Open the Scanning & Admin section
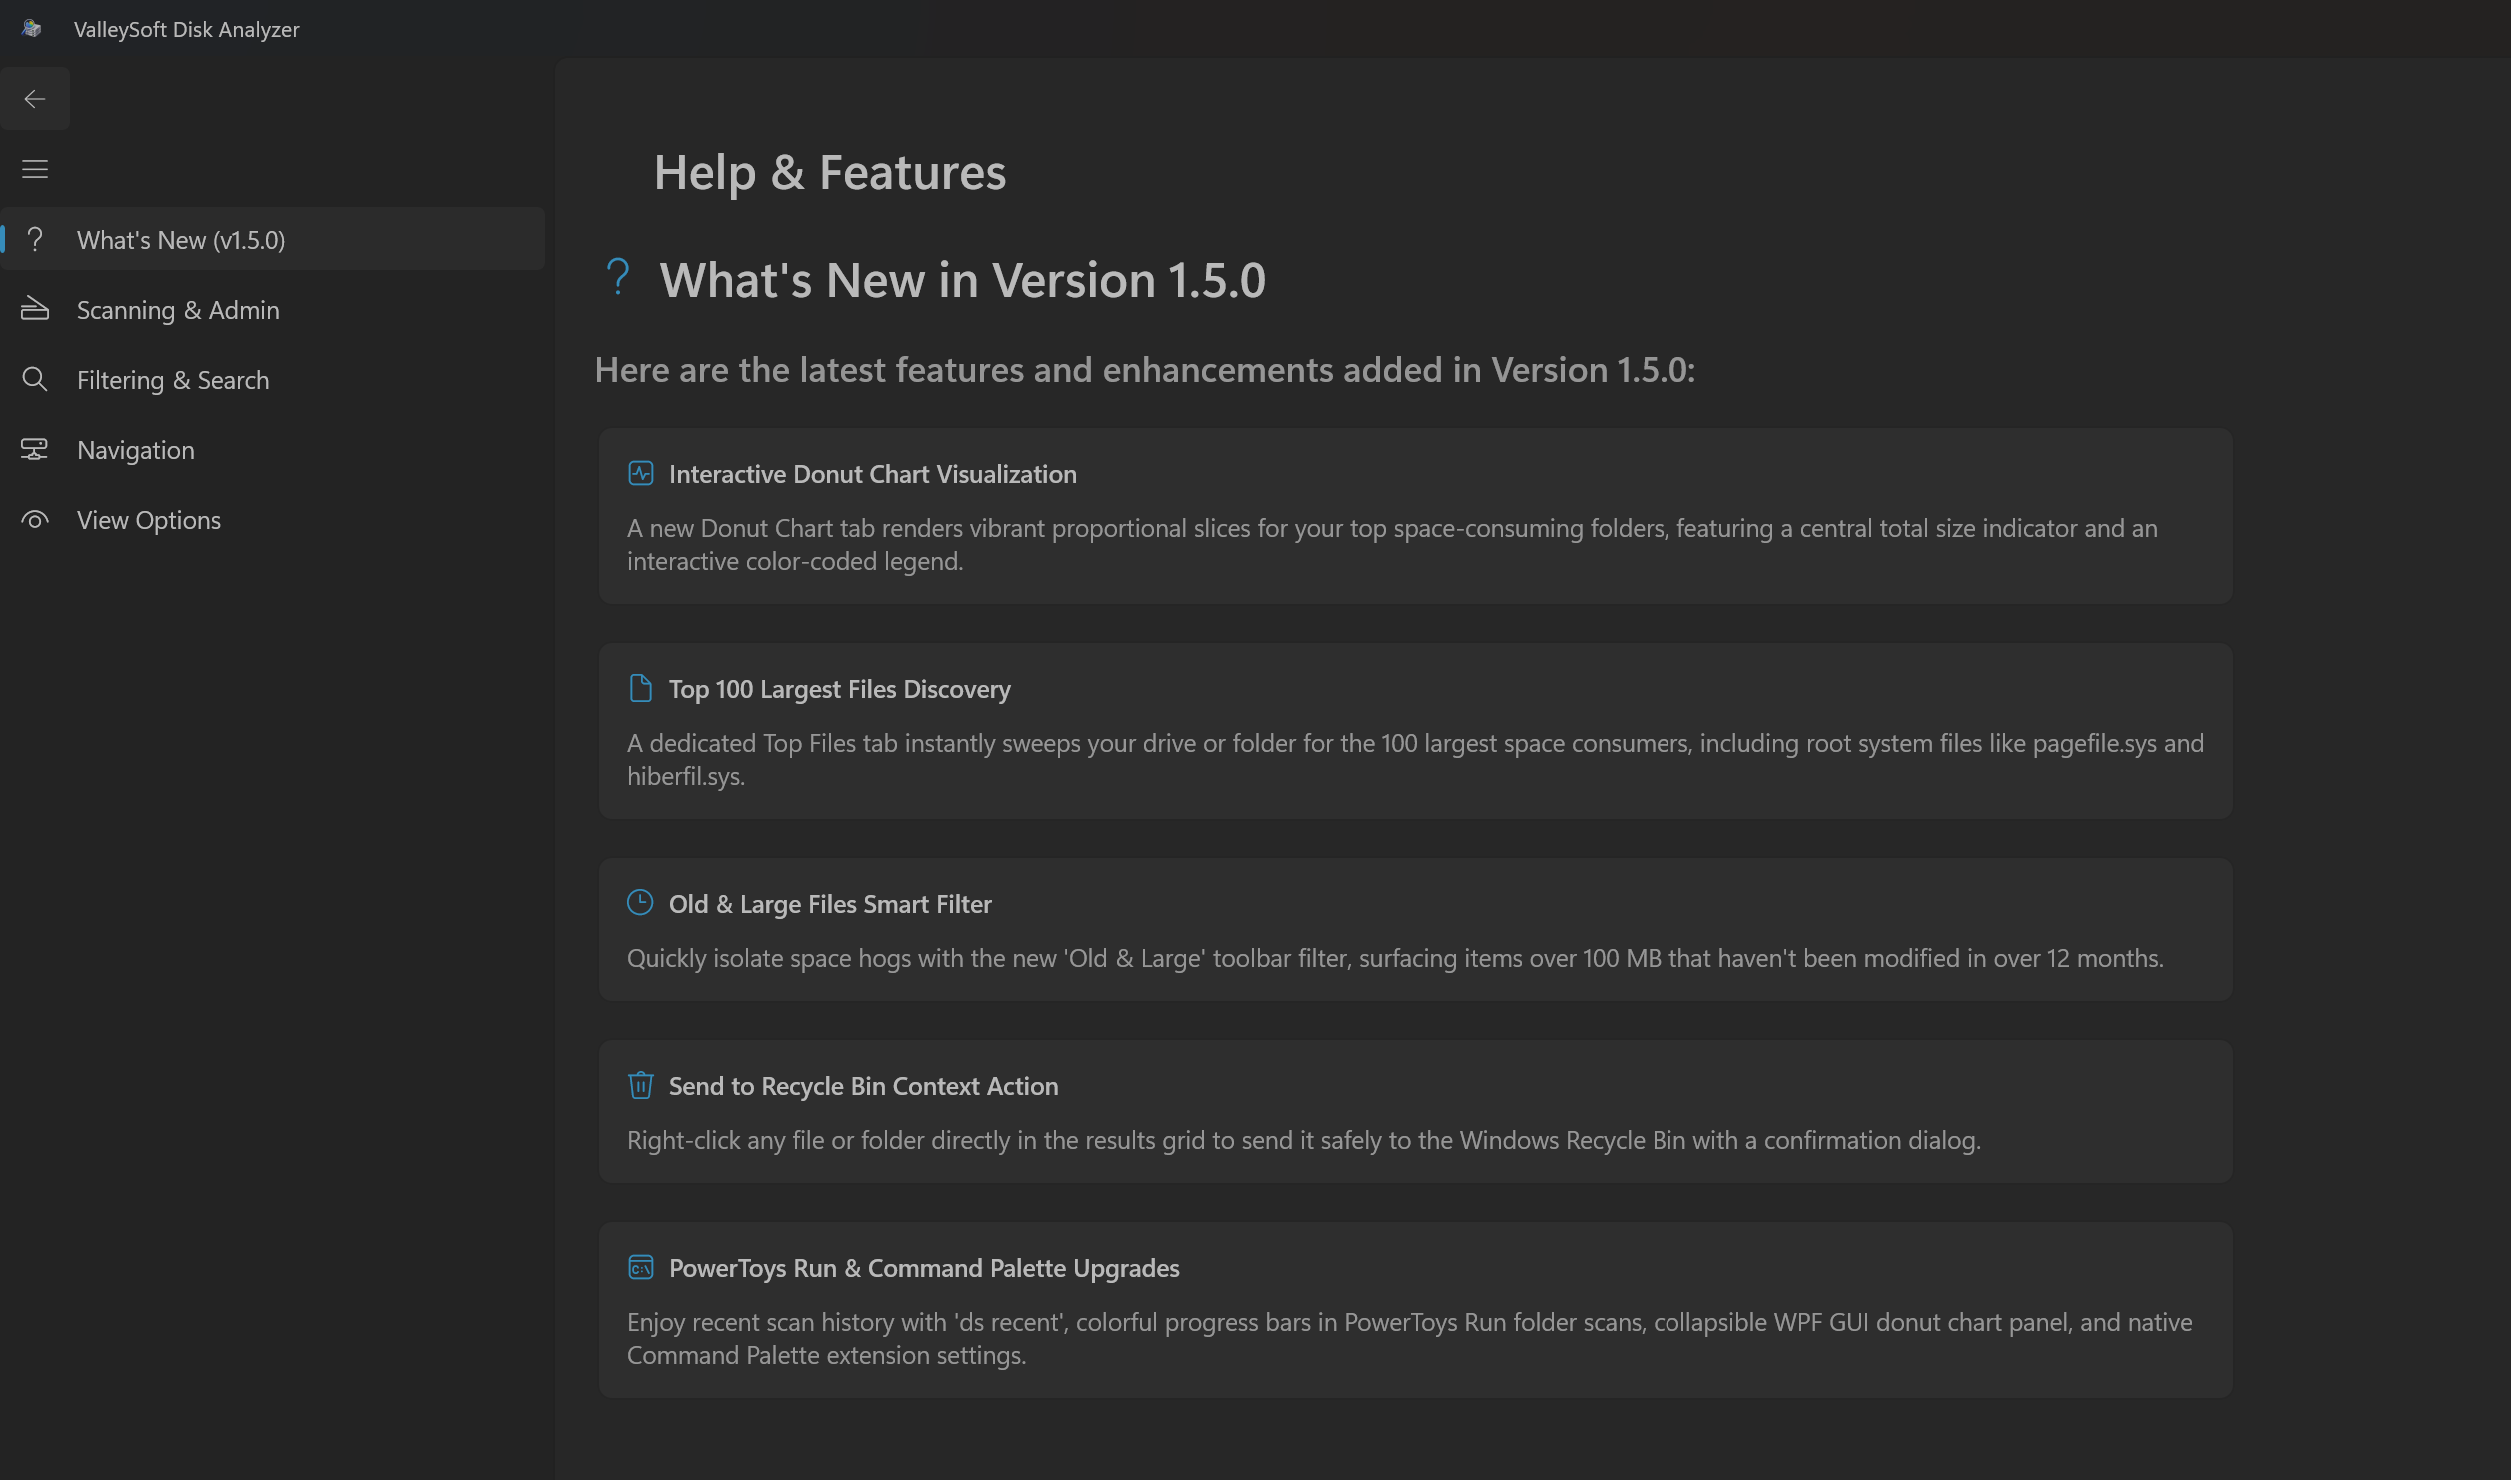The image size is (2511, 1480). click(x=273, y=310)
